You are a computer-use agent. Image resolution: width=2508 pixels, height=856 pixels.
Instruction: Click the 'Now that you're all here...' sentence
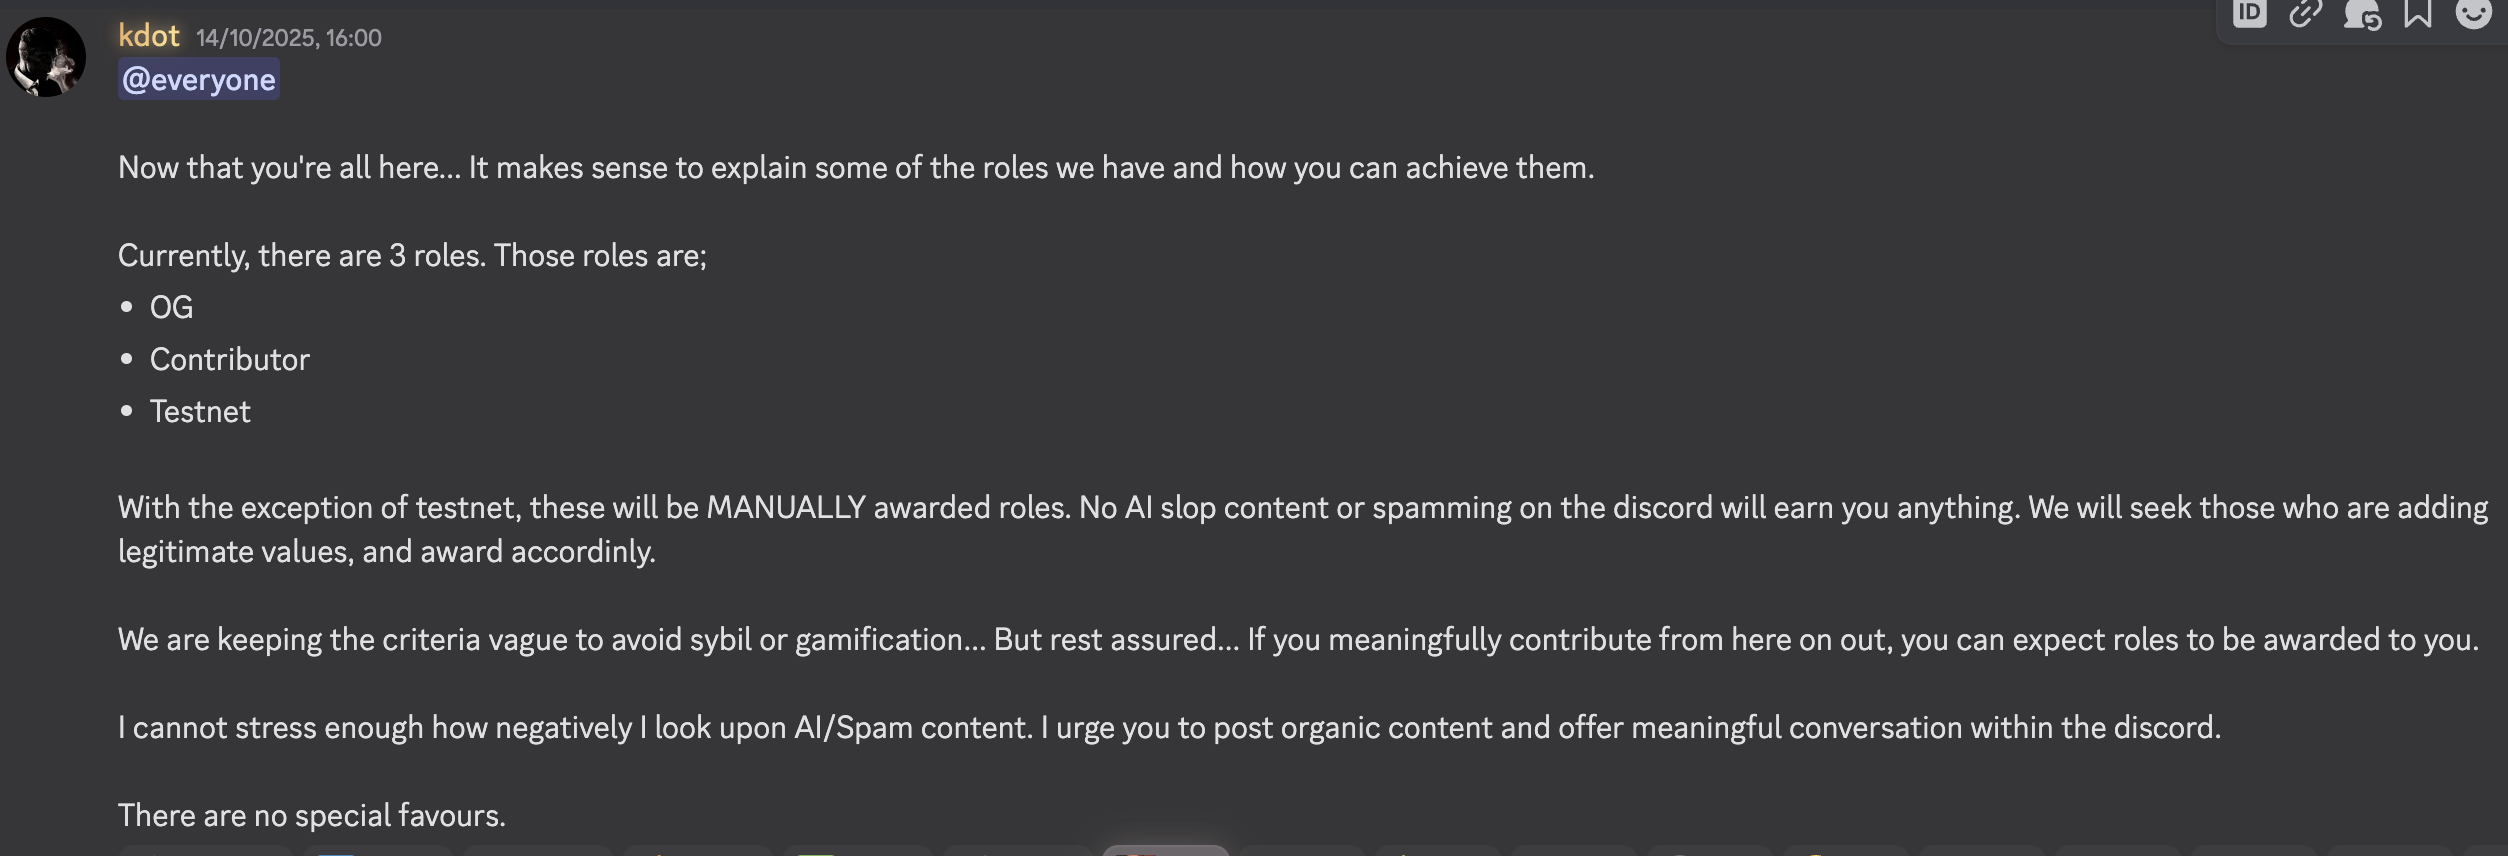[x=856, y=167]
